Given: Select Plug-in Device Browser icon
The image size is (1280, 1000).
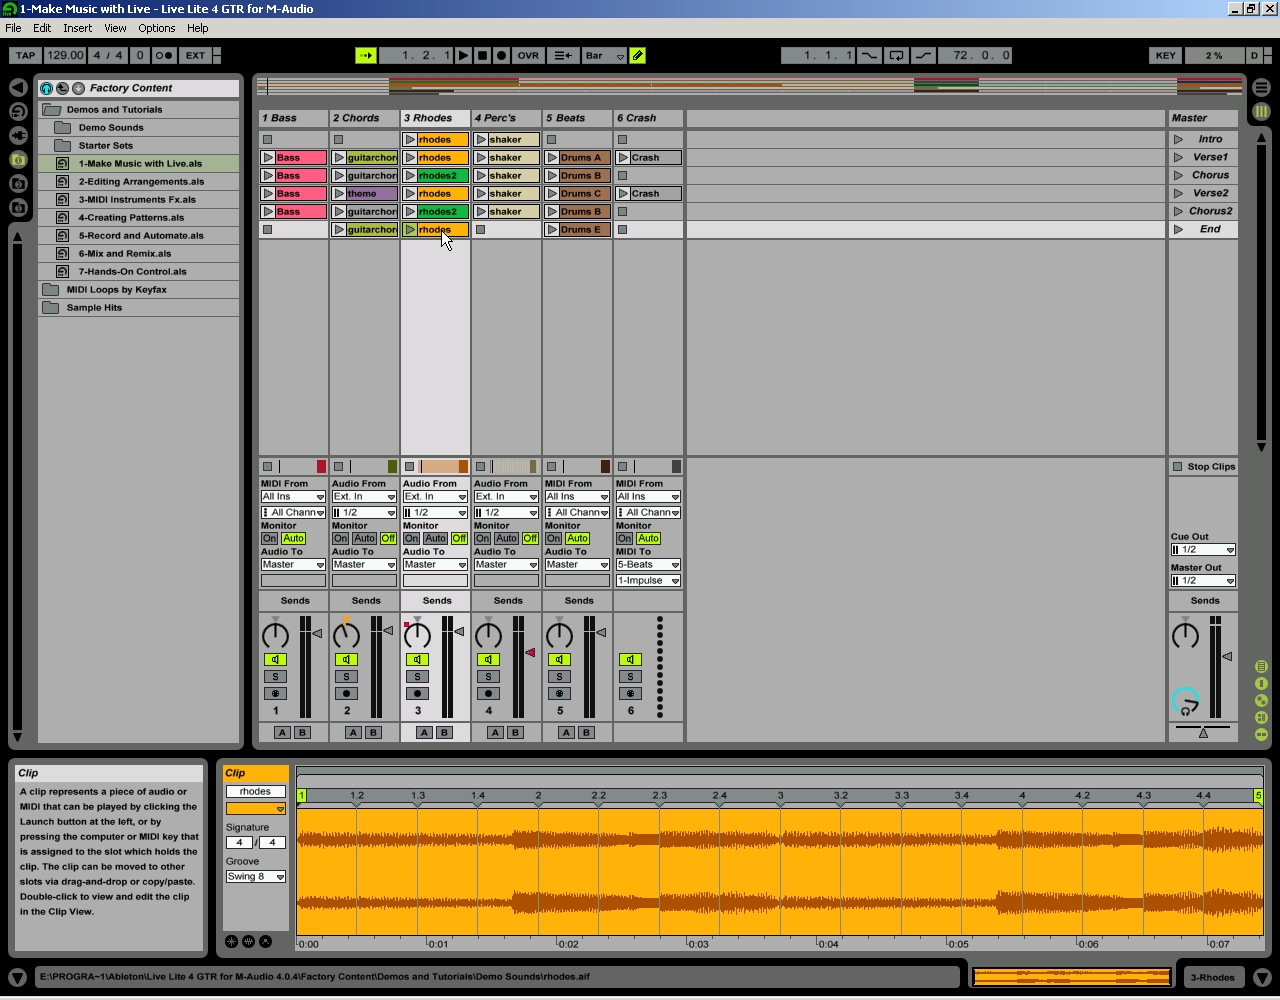Looking at the screenshot, I should click(x=18, y=136).
